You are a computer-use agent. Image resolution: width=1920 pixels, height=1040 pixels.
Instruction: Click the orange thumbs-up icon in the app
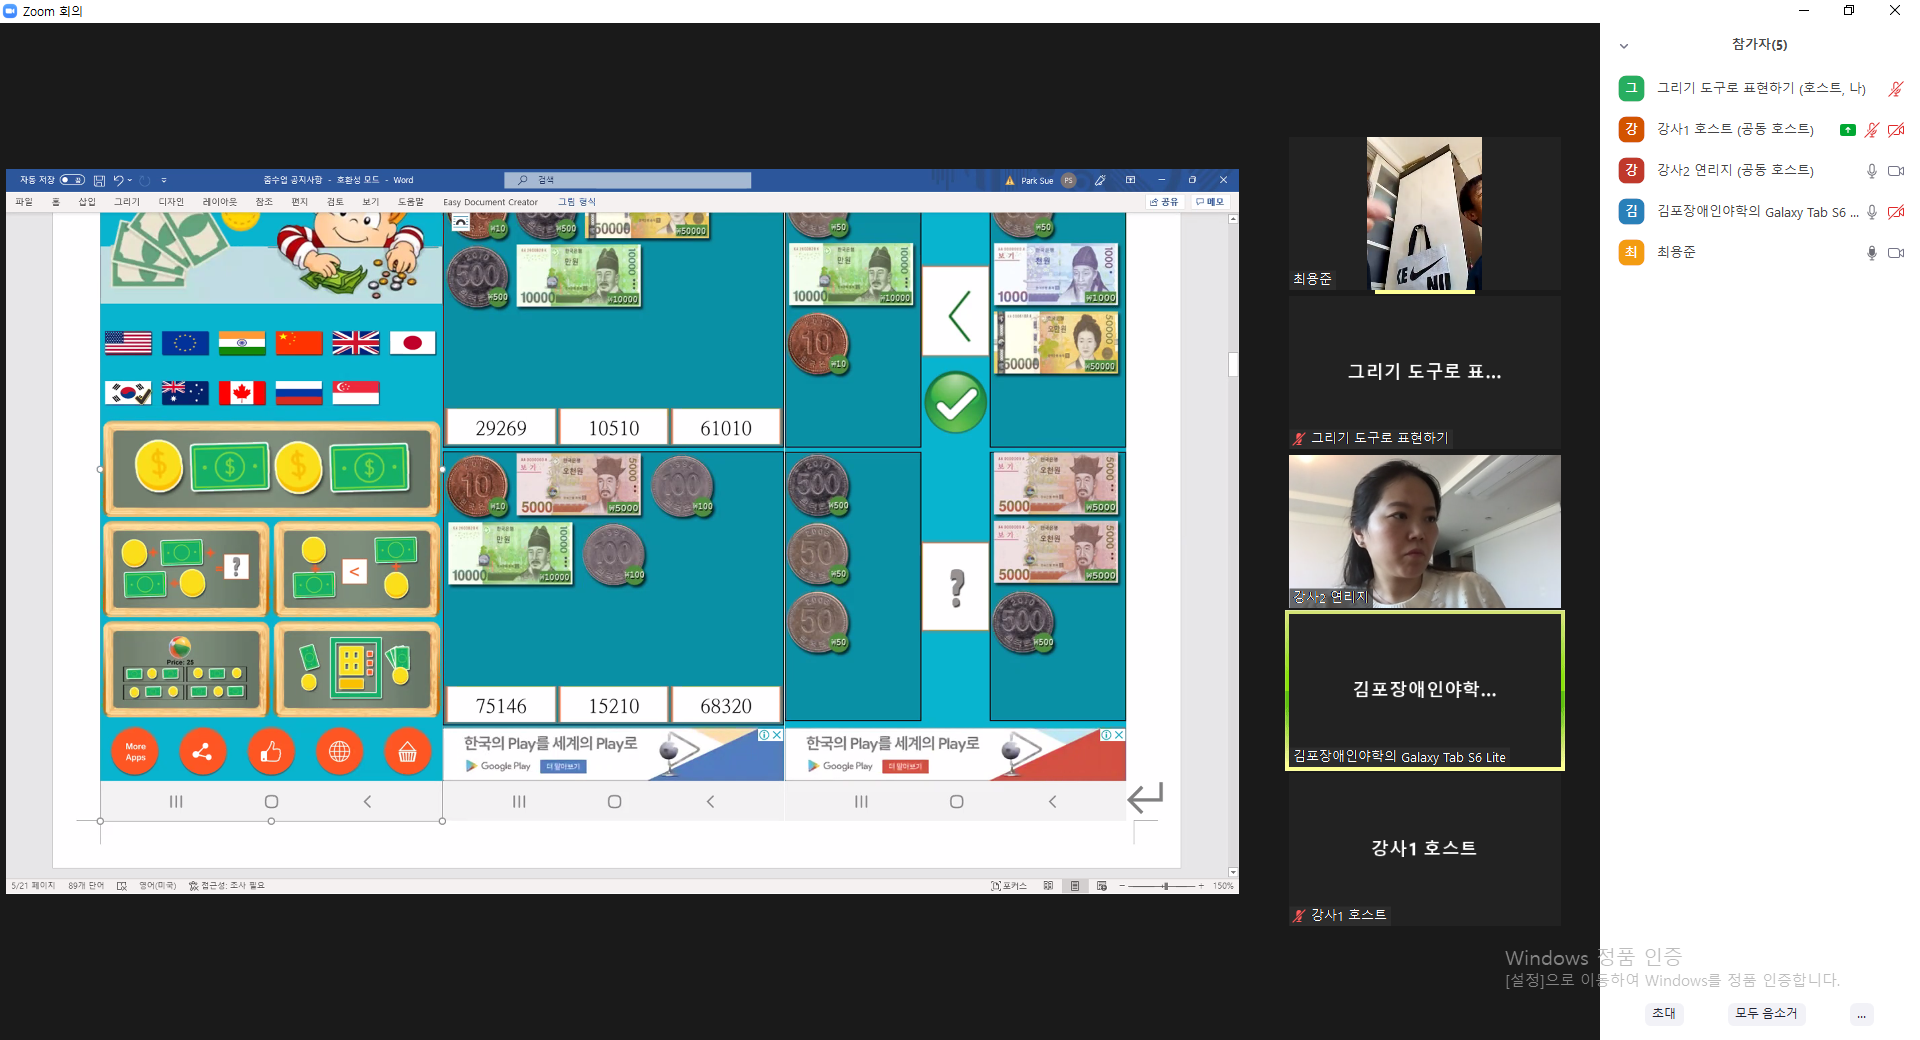click(271, 752)
